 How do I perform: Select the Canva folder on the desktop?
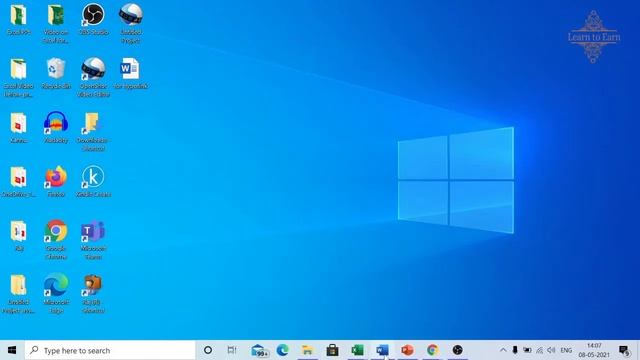pos(18,127)
